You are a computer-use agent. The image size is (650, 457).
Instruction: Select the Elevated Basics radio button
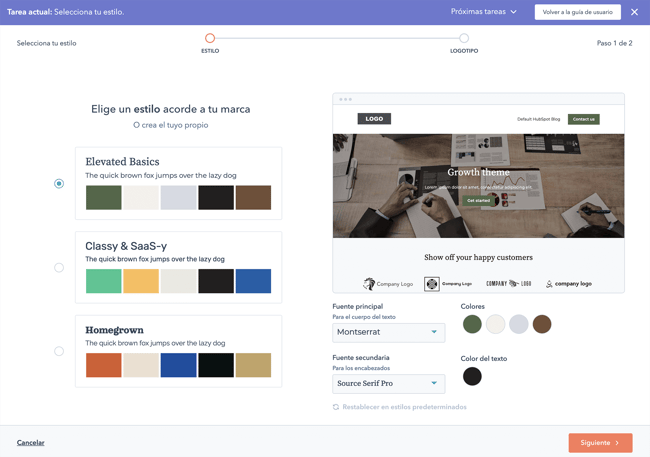point(59,184)
